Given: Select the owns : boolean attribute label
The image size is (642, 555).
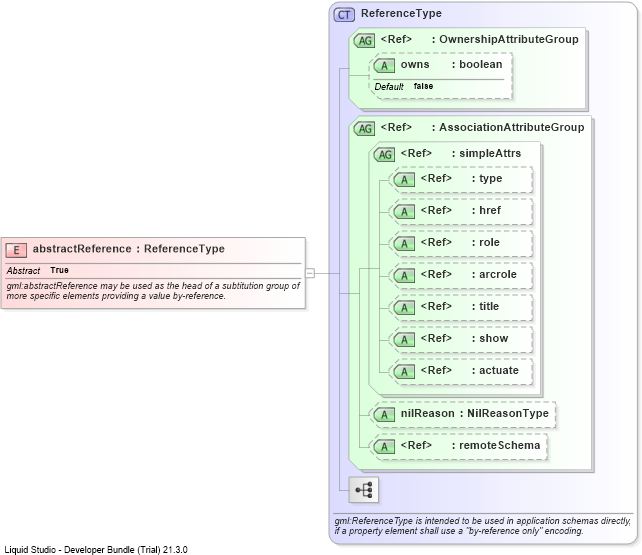Looking at the screenshot, I should (451, 65).
